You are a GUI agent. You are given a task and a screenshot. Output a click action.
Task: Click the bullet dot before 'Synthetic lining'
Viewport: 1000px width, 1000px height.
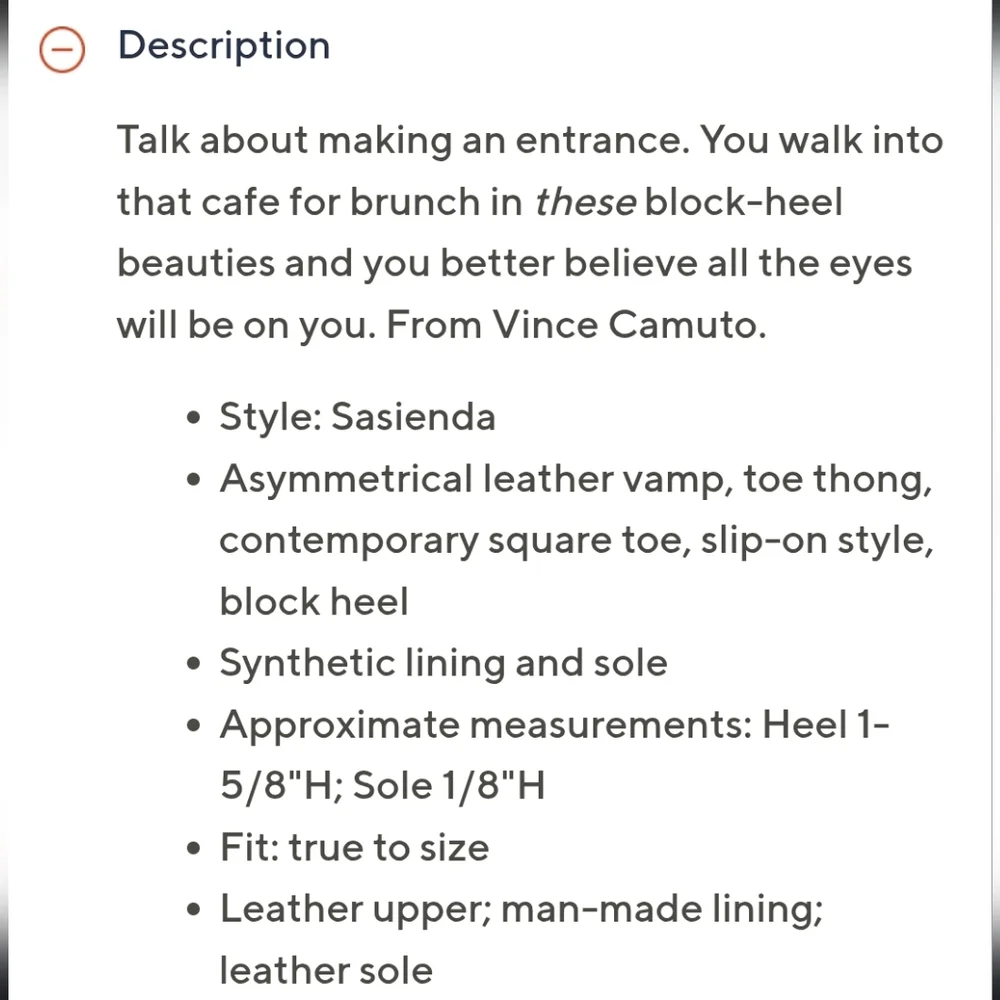pos(194,665)
